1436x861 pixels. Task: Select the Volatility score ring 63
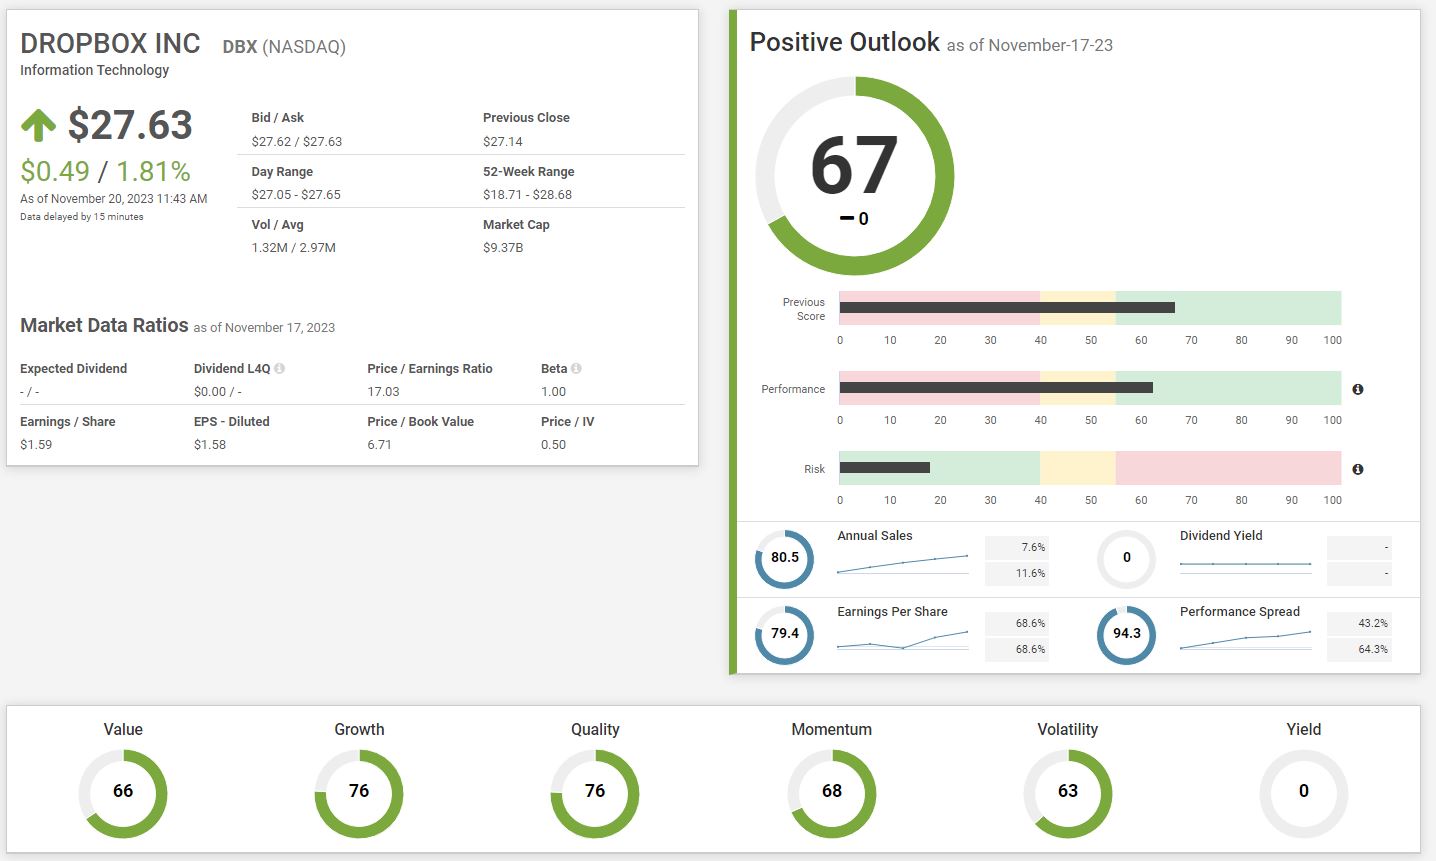[x=1068, y=793]
